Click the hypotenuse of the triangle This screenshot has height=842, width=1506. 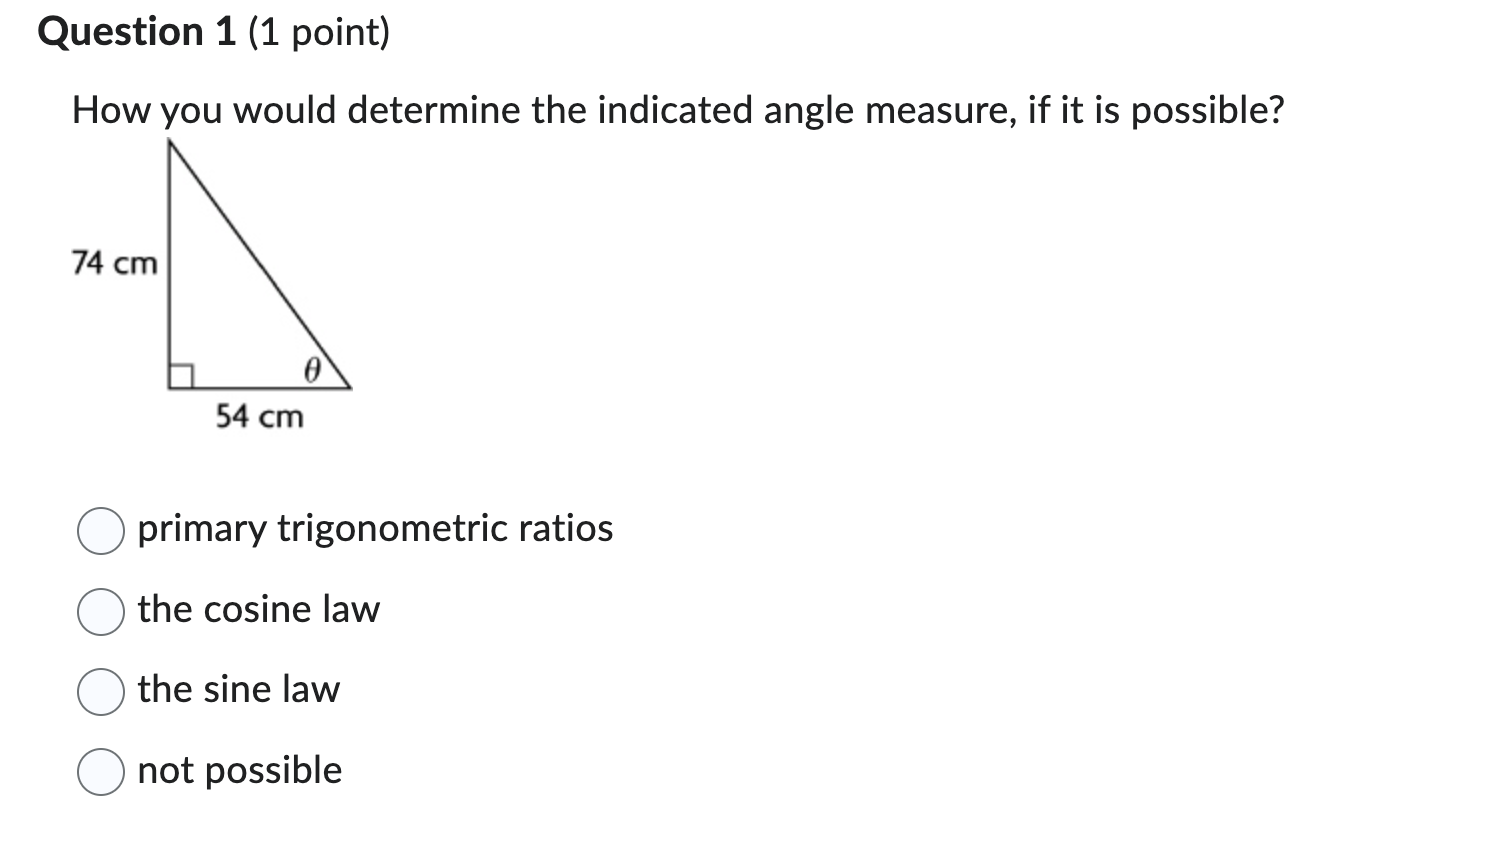click(x=260, y=265)
